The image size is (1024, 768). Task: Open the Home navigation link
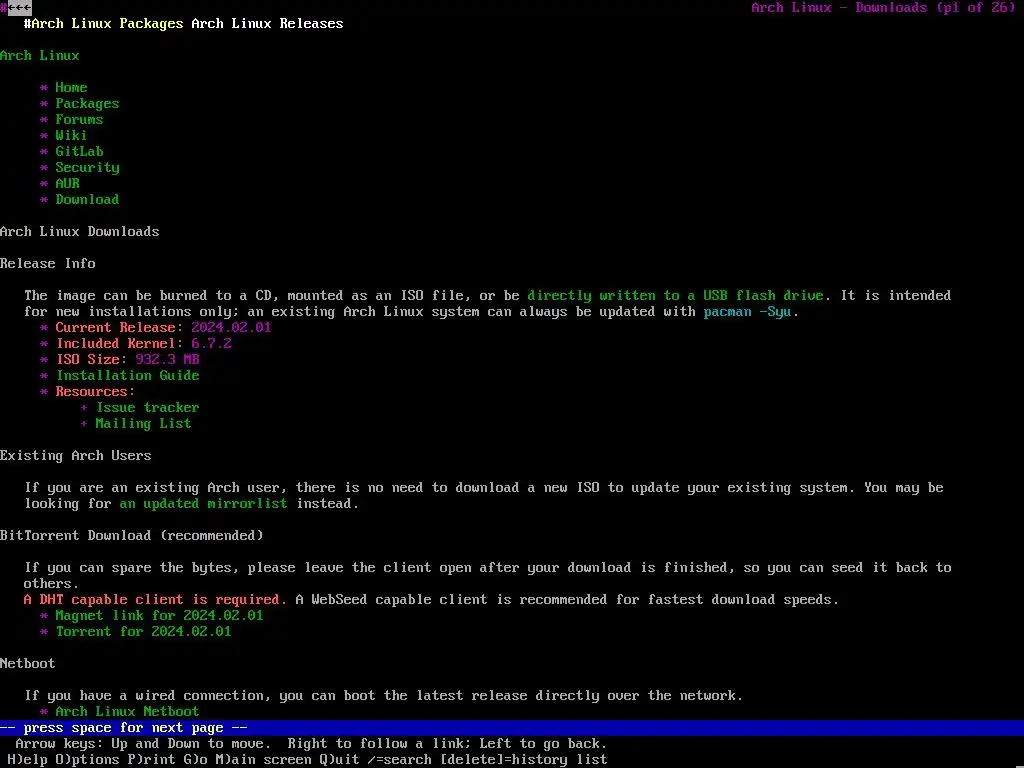[71, 88]
